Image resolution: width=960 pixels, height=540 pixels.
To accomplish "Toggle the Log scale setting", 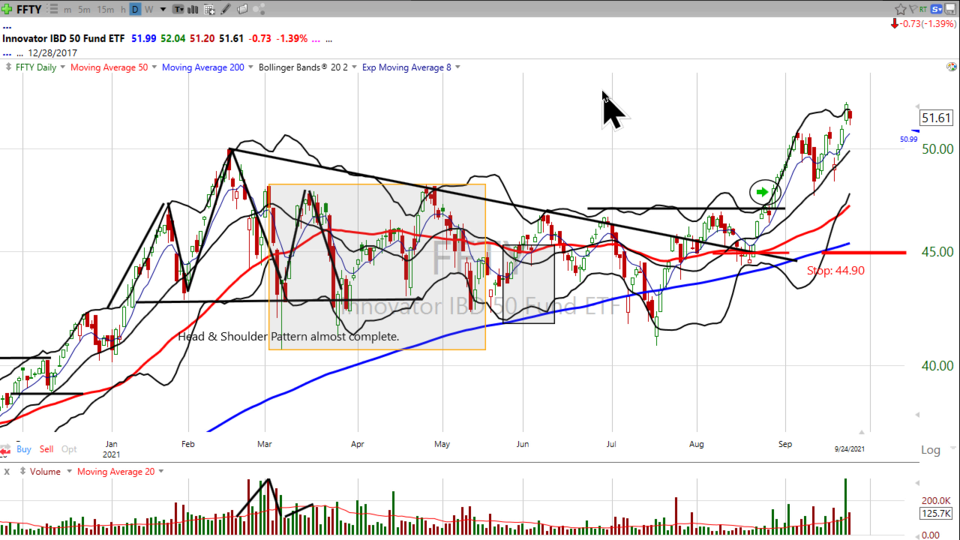I will coord(931,450).
